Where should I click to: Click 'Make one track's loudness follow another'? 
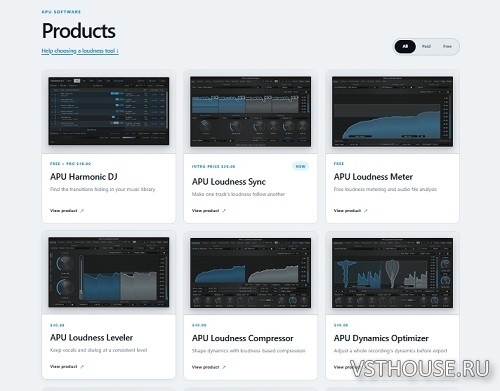click(x=238, y=194)
